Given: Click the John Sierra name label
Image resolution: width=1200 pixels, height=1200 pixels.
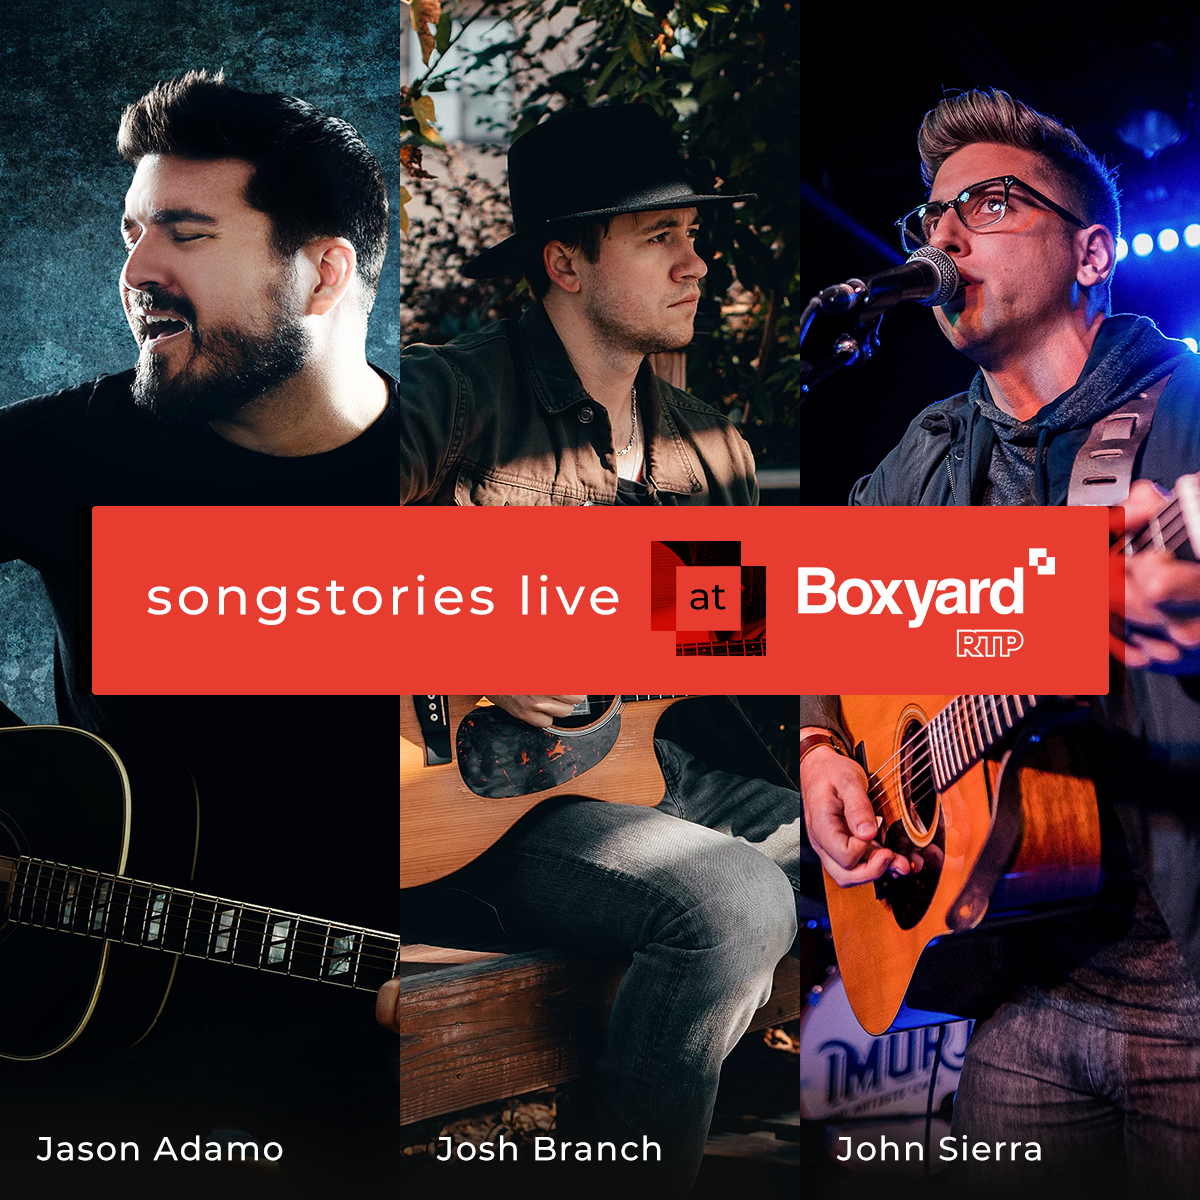Looking at the screenshot, I should [940, 1149].
